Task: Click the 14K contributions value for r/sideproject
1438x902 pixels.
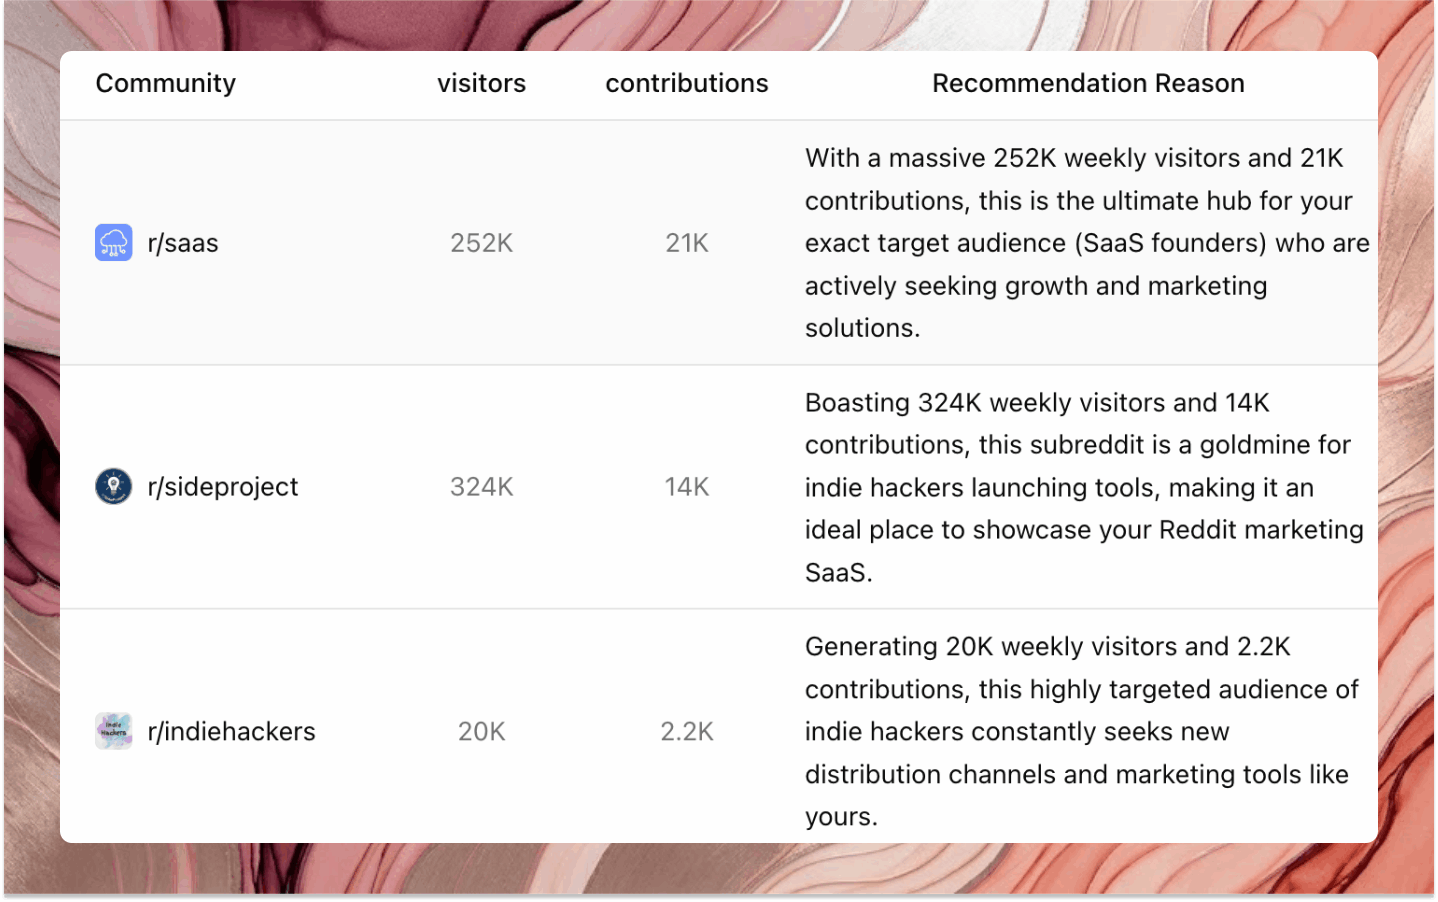Action: click(x=686, y=487)
